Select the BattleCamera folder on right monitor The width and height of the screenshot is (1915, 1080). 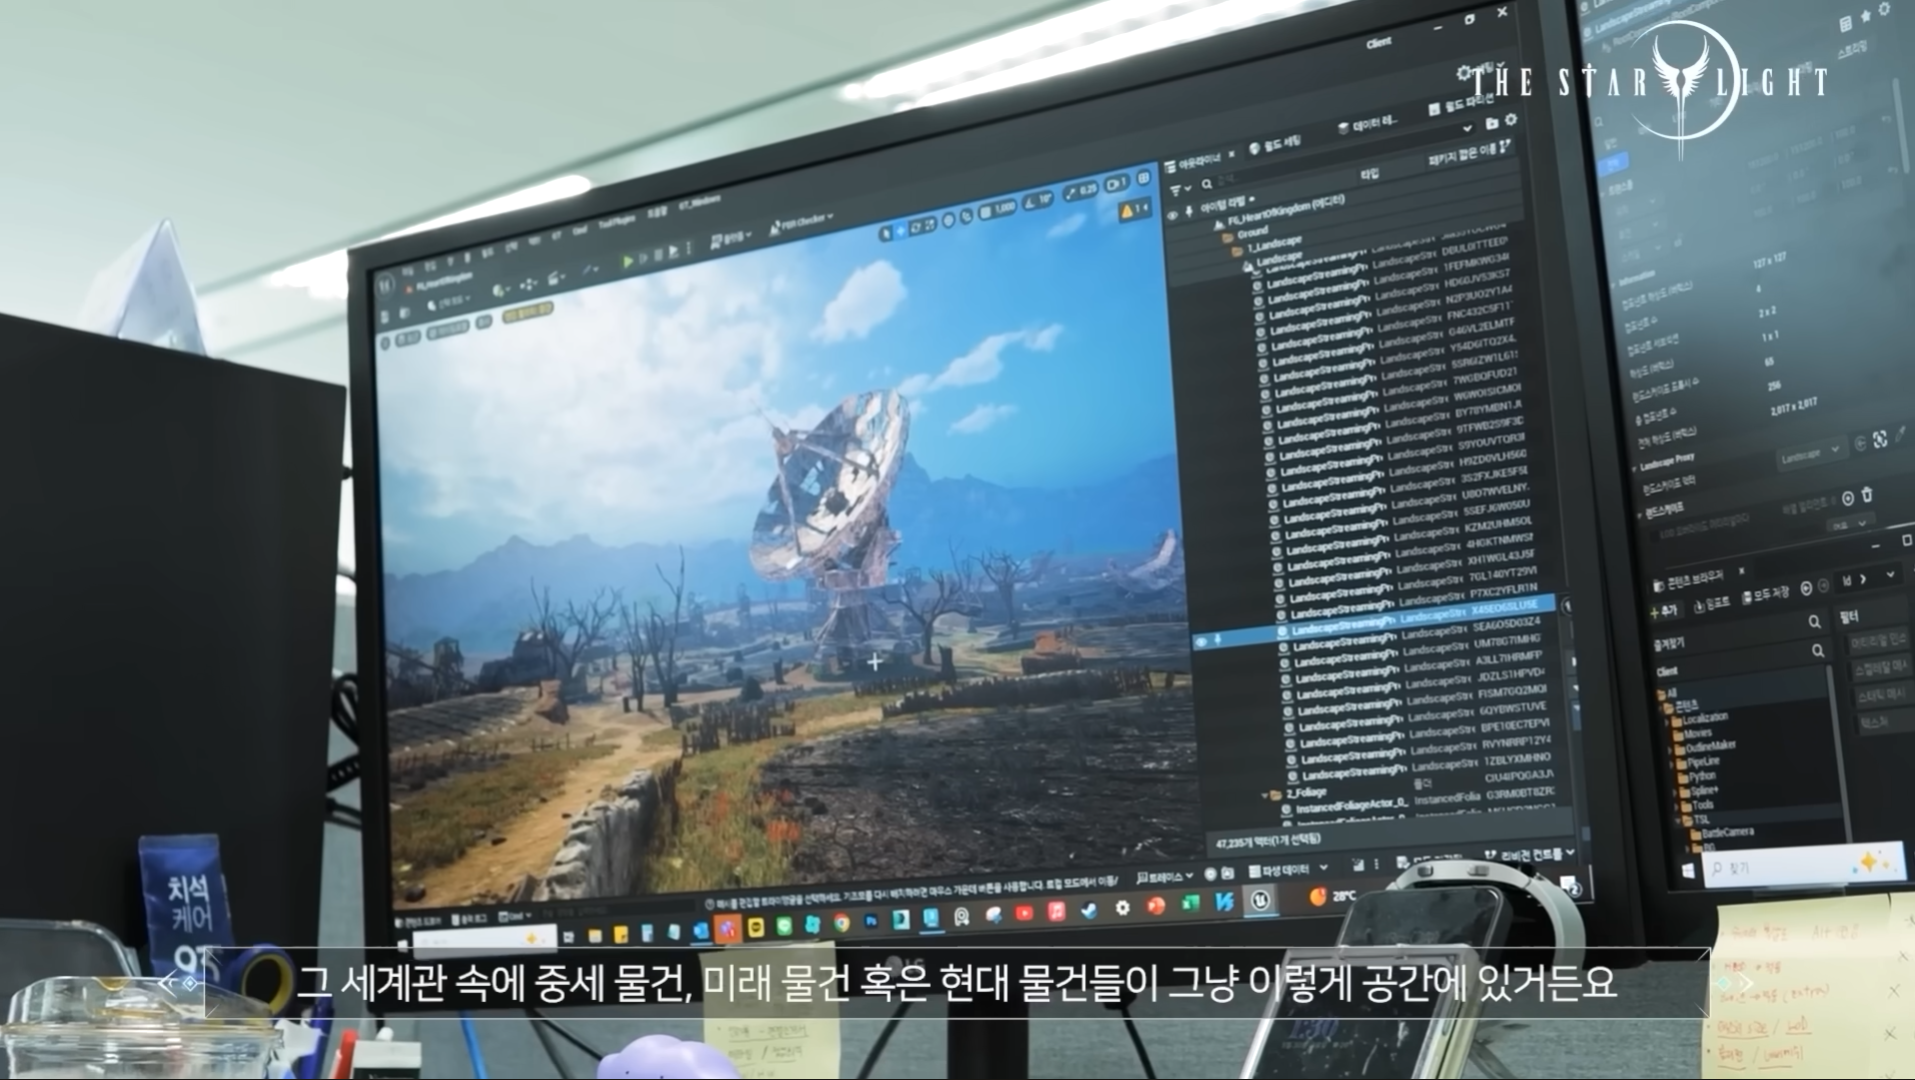(1722, 832)
